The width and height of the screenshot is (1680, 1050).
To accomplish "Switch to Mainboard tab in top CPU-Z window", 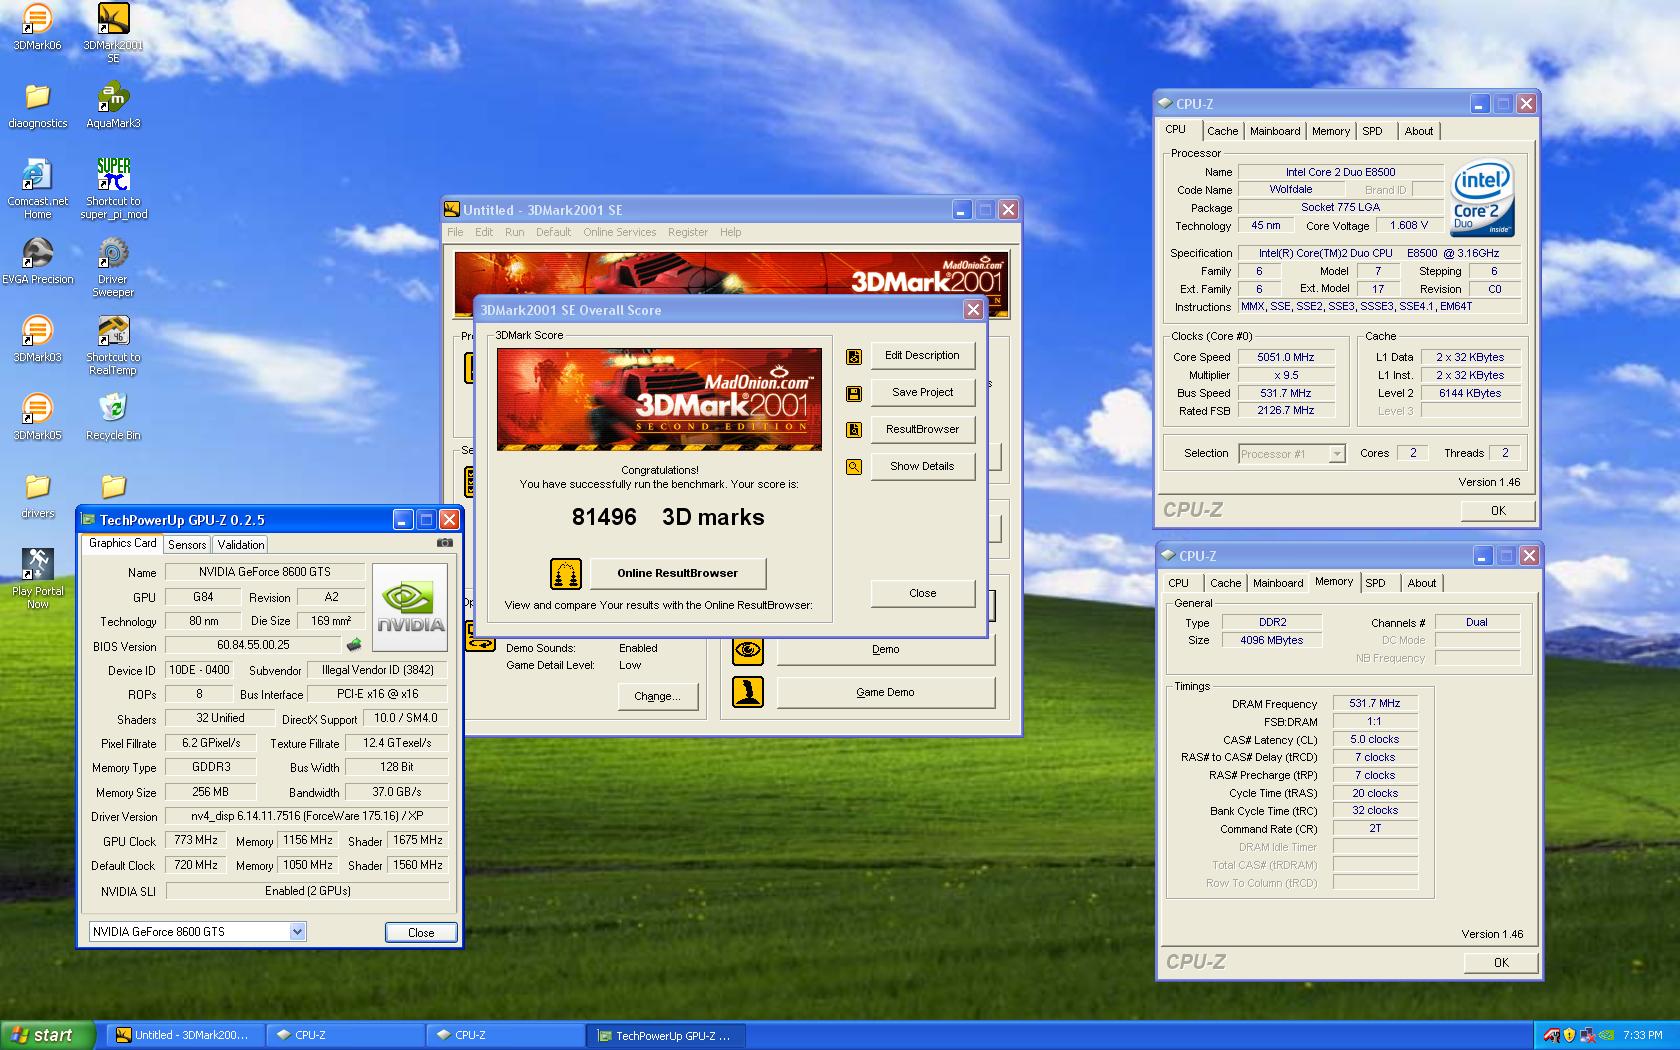I will [x=1275, y=131].
